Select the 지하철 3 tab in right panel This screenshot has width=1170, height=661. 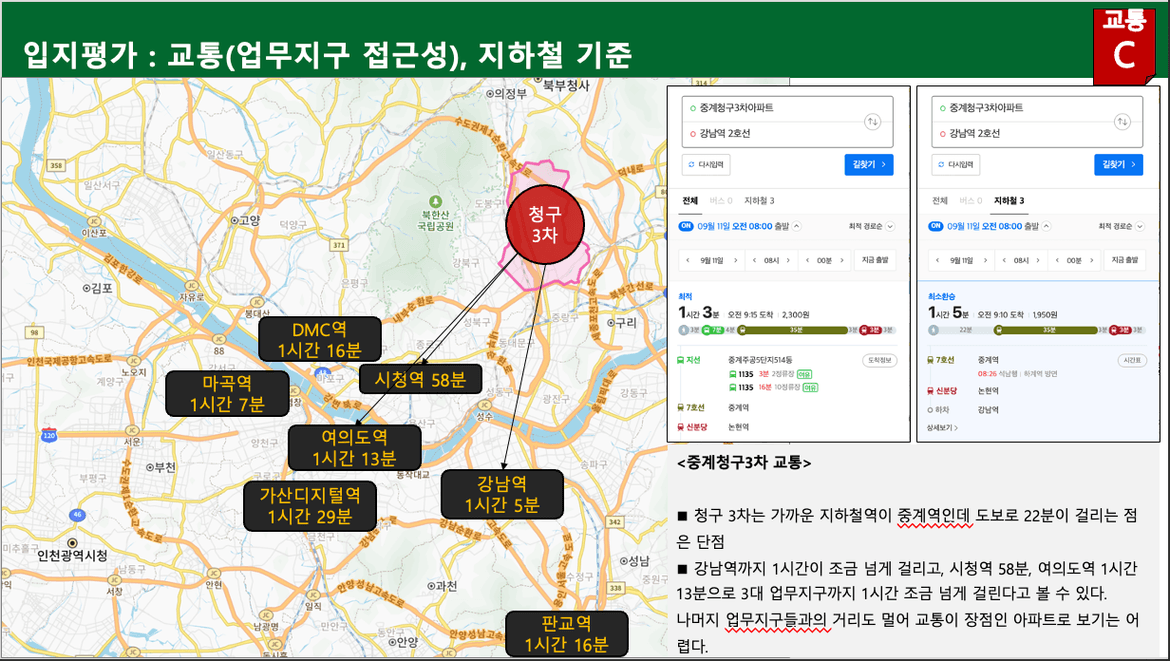click(x=1010, y=201)
